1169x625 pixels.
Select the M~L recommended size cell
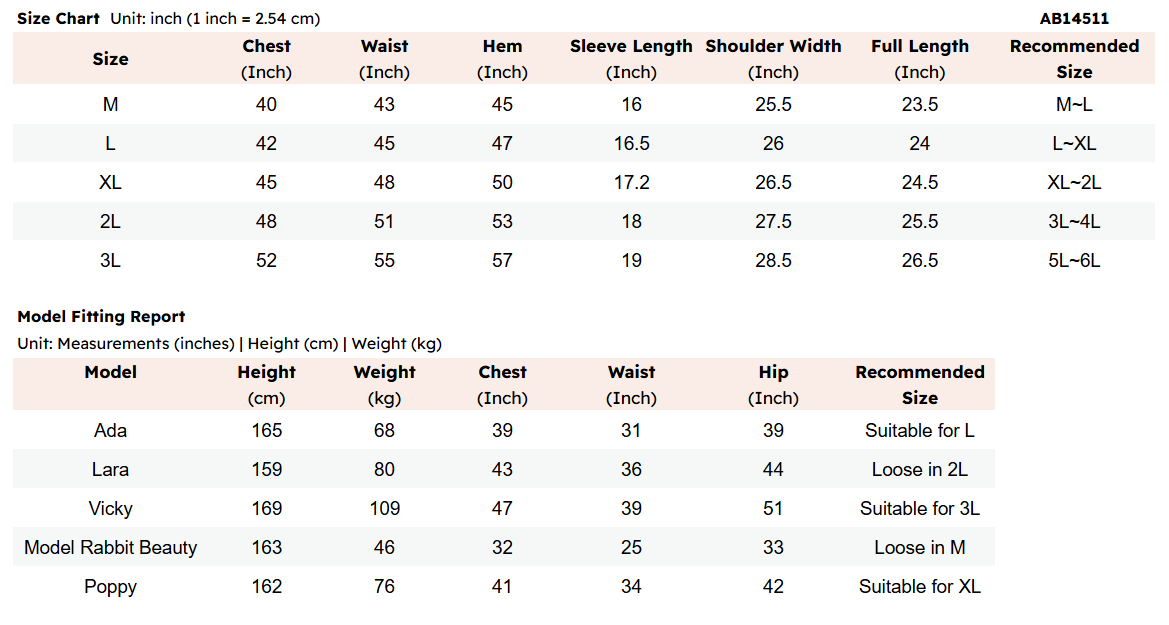click(1074, 104)
